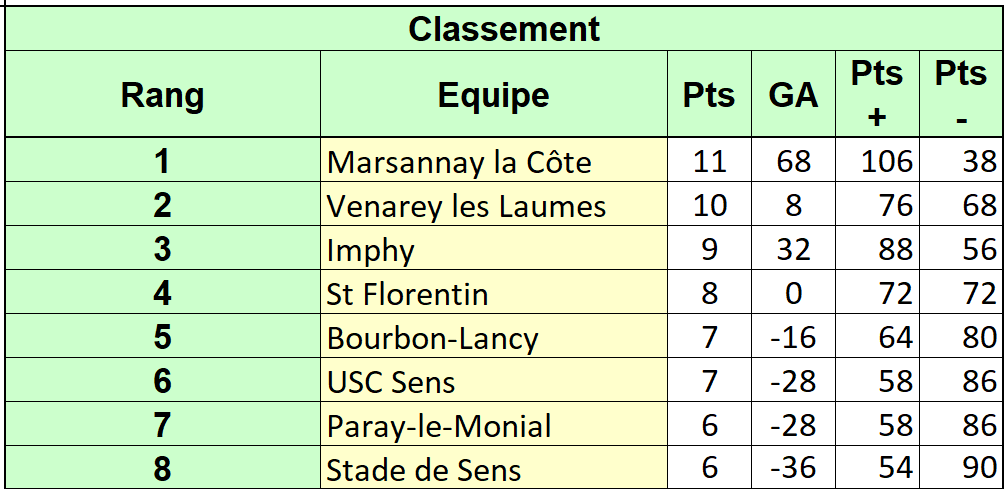The image size is (1008, 490).
Task: Select Stade de Sens GA value -36
Action: [x=793, y=467]
